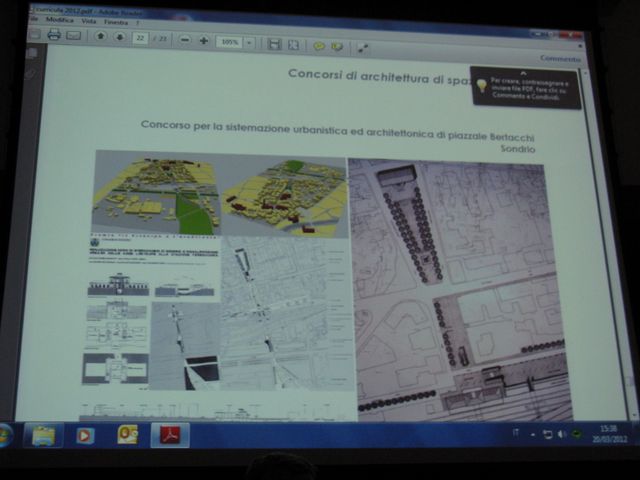Image resolution: width=640 pixels, height=480 pixels.
Task: Click the email envelope toolbar icon
Action: [74, 36]
